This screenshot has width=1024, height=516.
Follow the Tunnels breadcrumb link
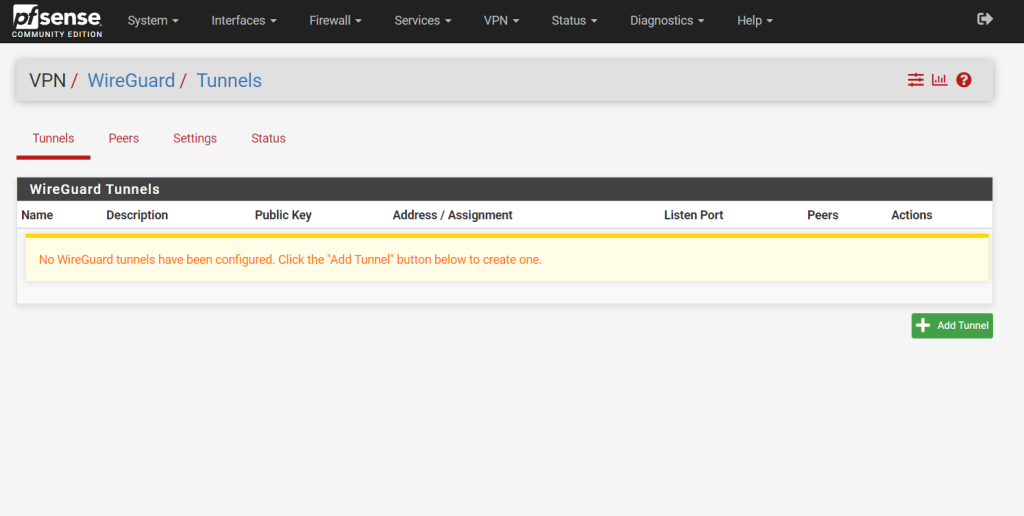229,80
